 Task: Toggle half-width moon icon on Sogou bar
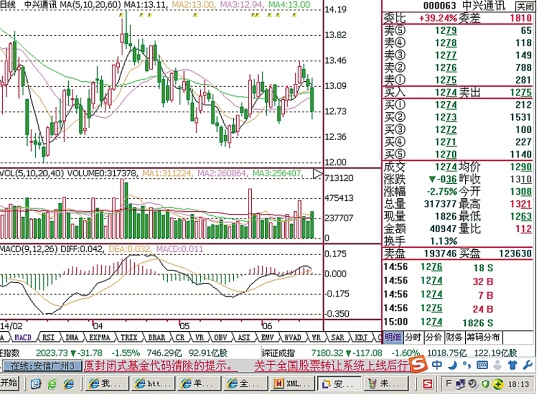(453, 365)
